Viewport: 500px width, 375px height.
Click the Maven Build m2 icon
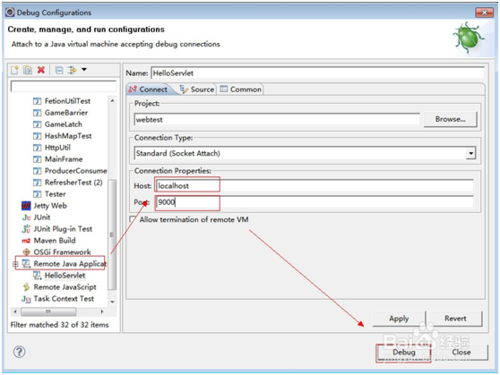(26, 241)
